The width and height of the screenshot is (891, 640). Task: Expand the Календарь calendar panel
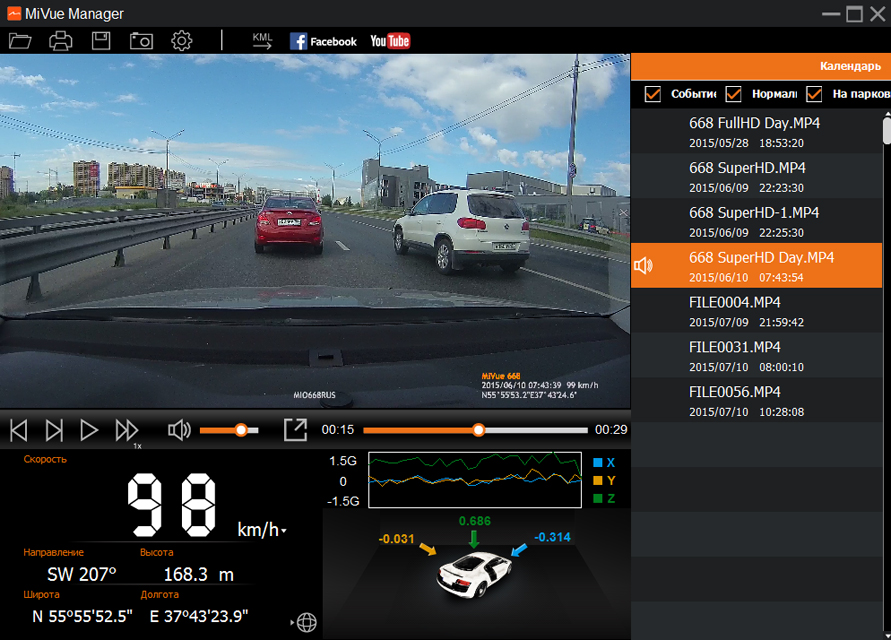(849, 66)
